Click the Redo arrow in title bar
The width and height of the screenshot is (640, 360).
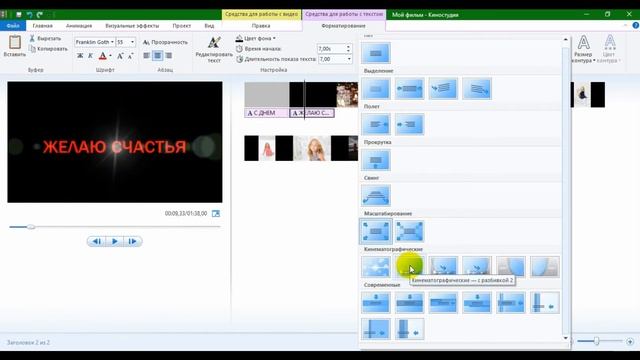40,15
